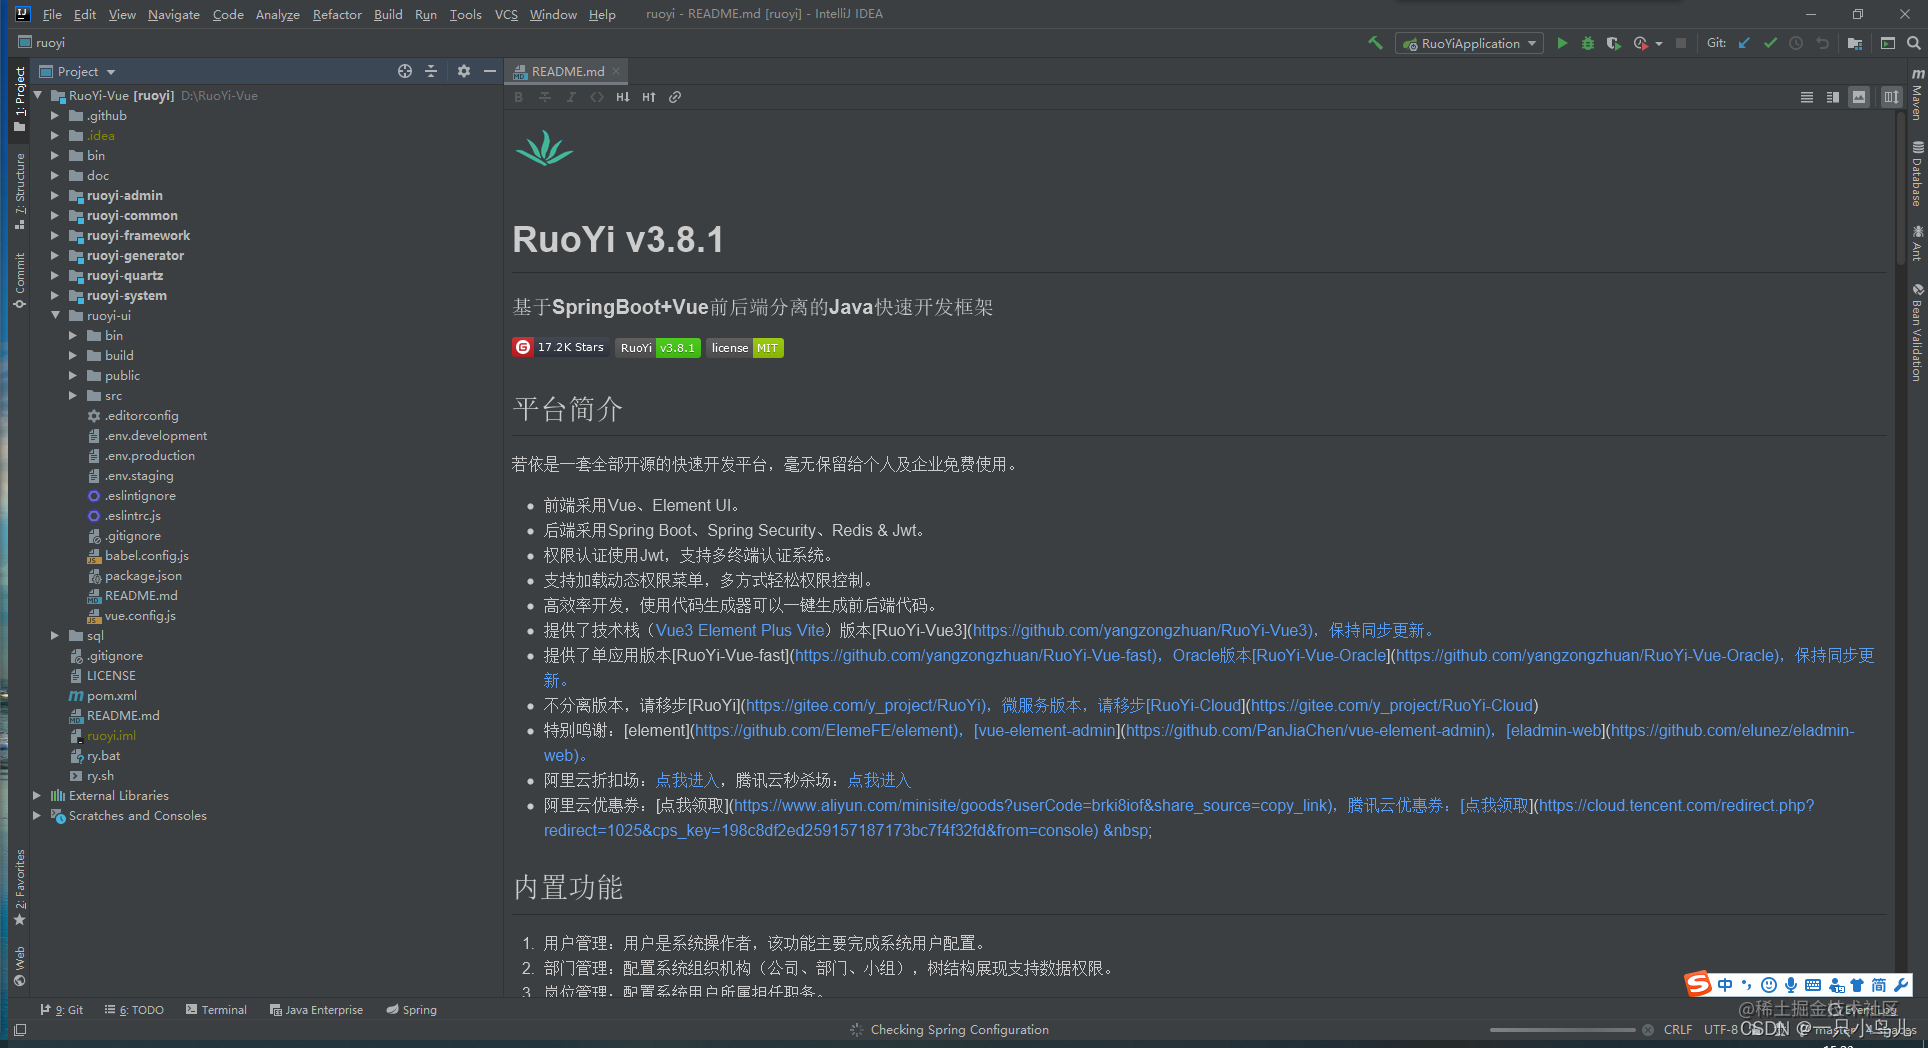The height and width of the screenshot is (1048, 1928).
Task: Show editor only view mode
Action: (x=1807, y=97)
